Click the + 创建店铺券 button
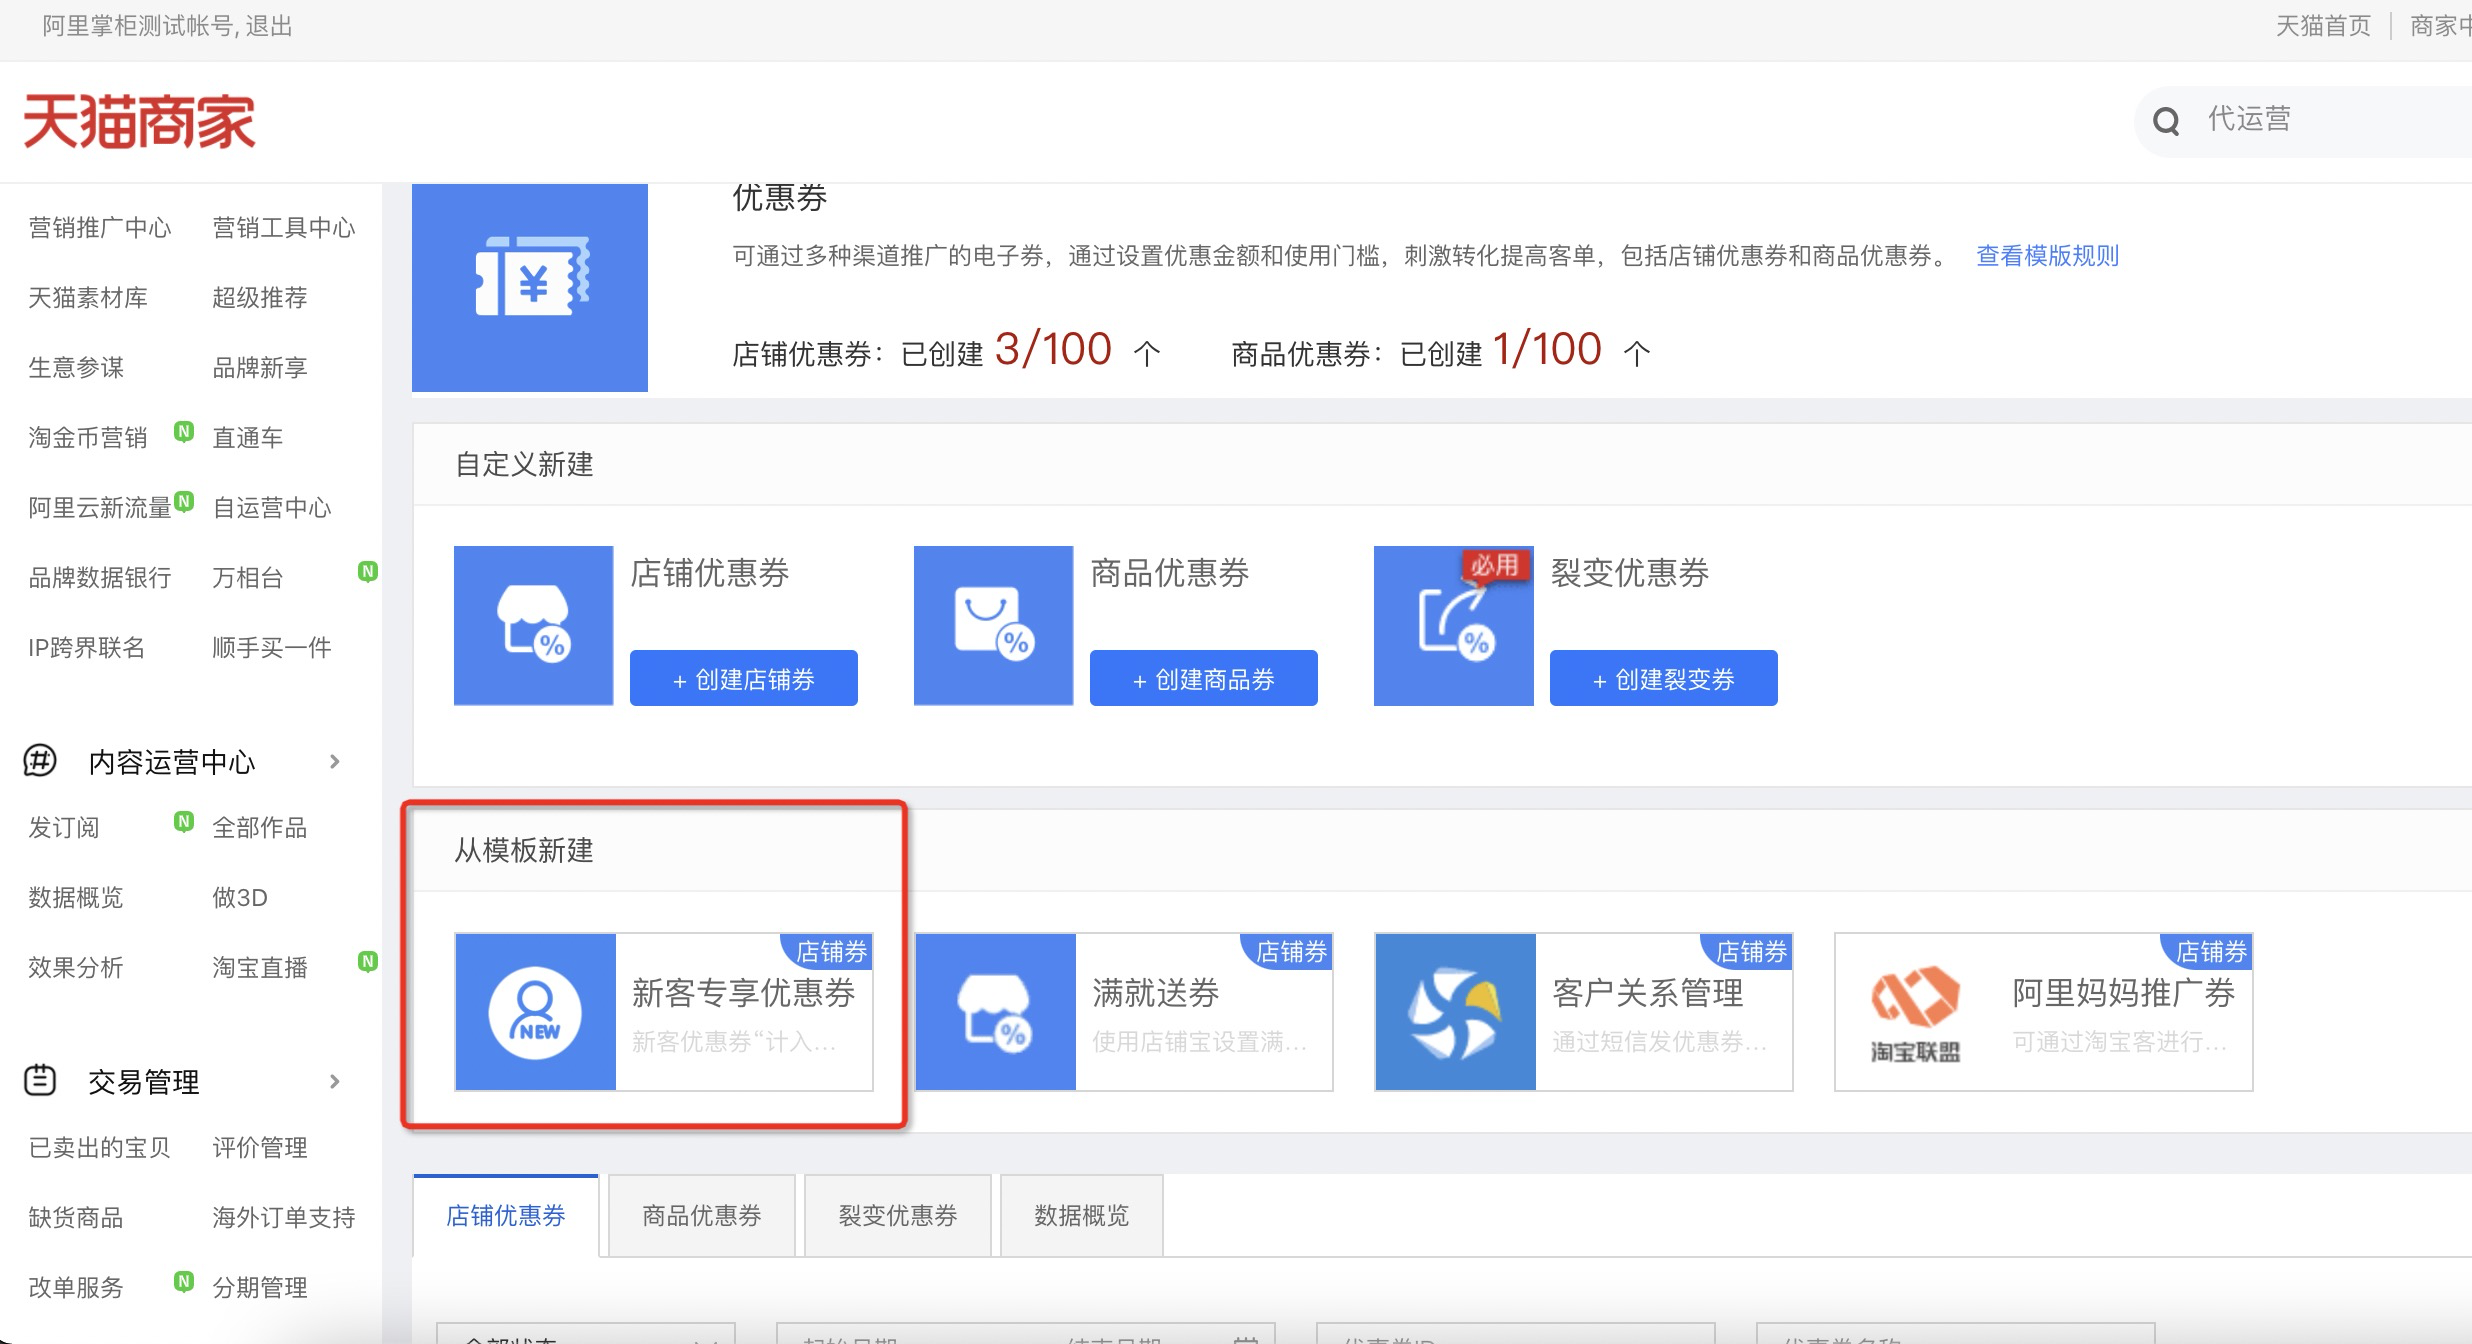2472x1344 pixels. [744, 678]
